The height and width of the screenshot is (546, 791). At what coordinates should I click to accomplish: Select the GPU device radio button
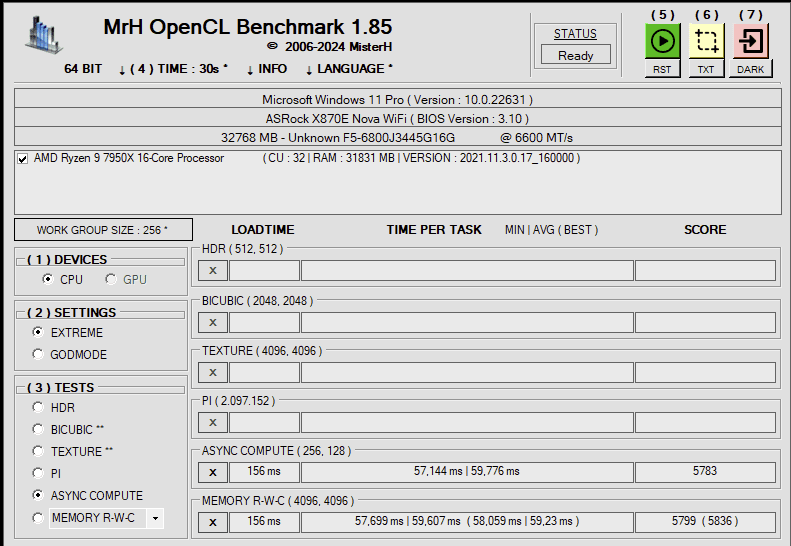(111, 279)
